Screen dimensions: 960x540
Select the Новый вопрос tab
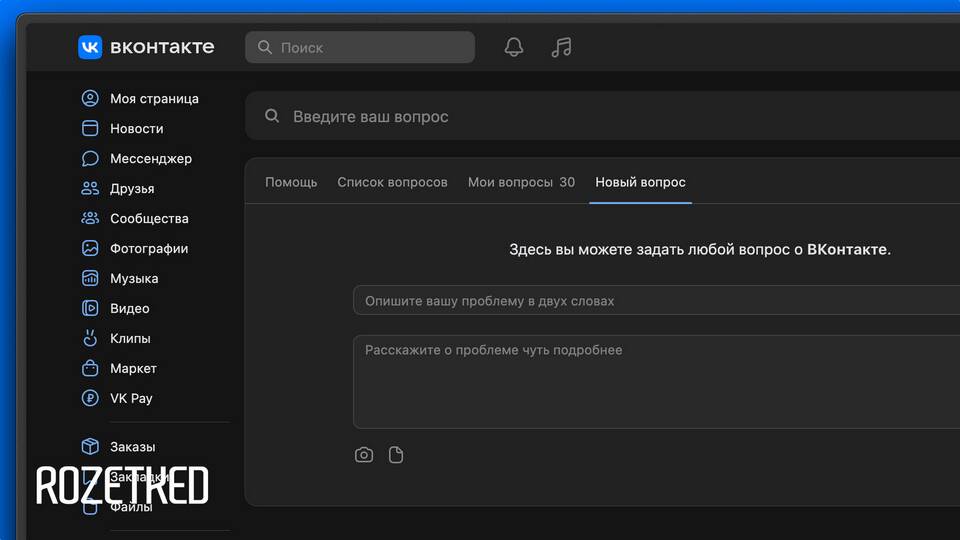[x=640, y=182]
